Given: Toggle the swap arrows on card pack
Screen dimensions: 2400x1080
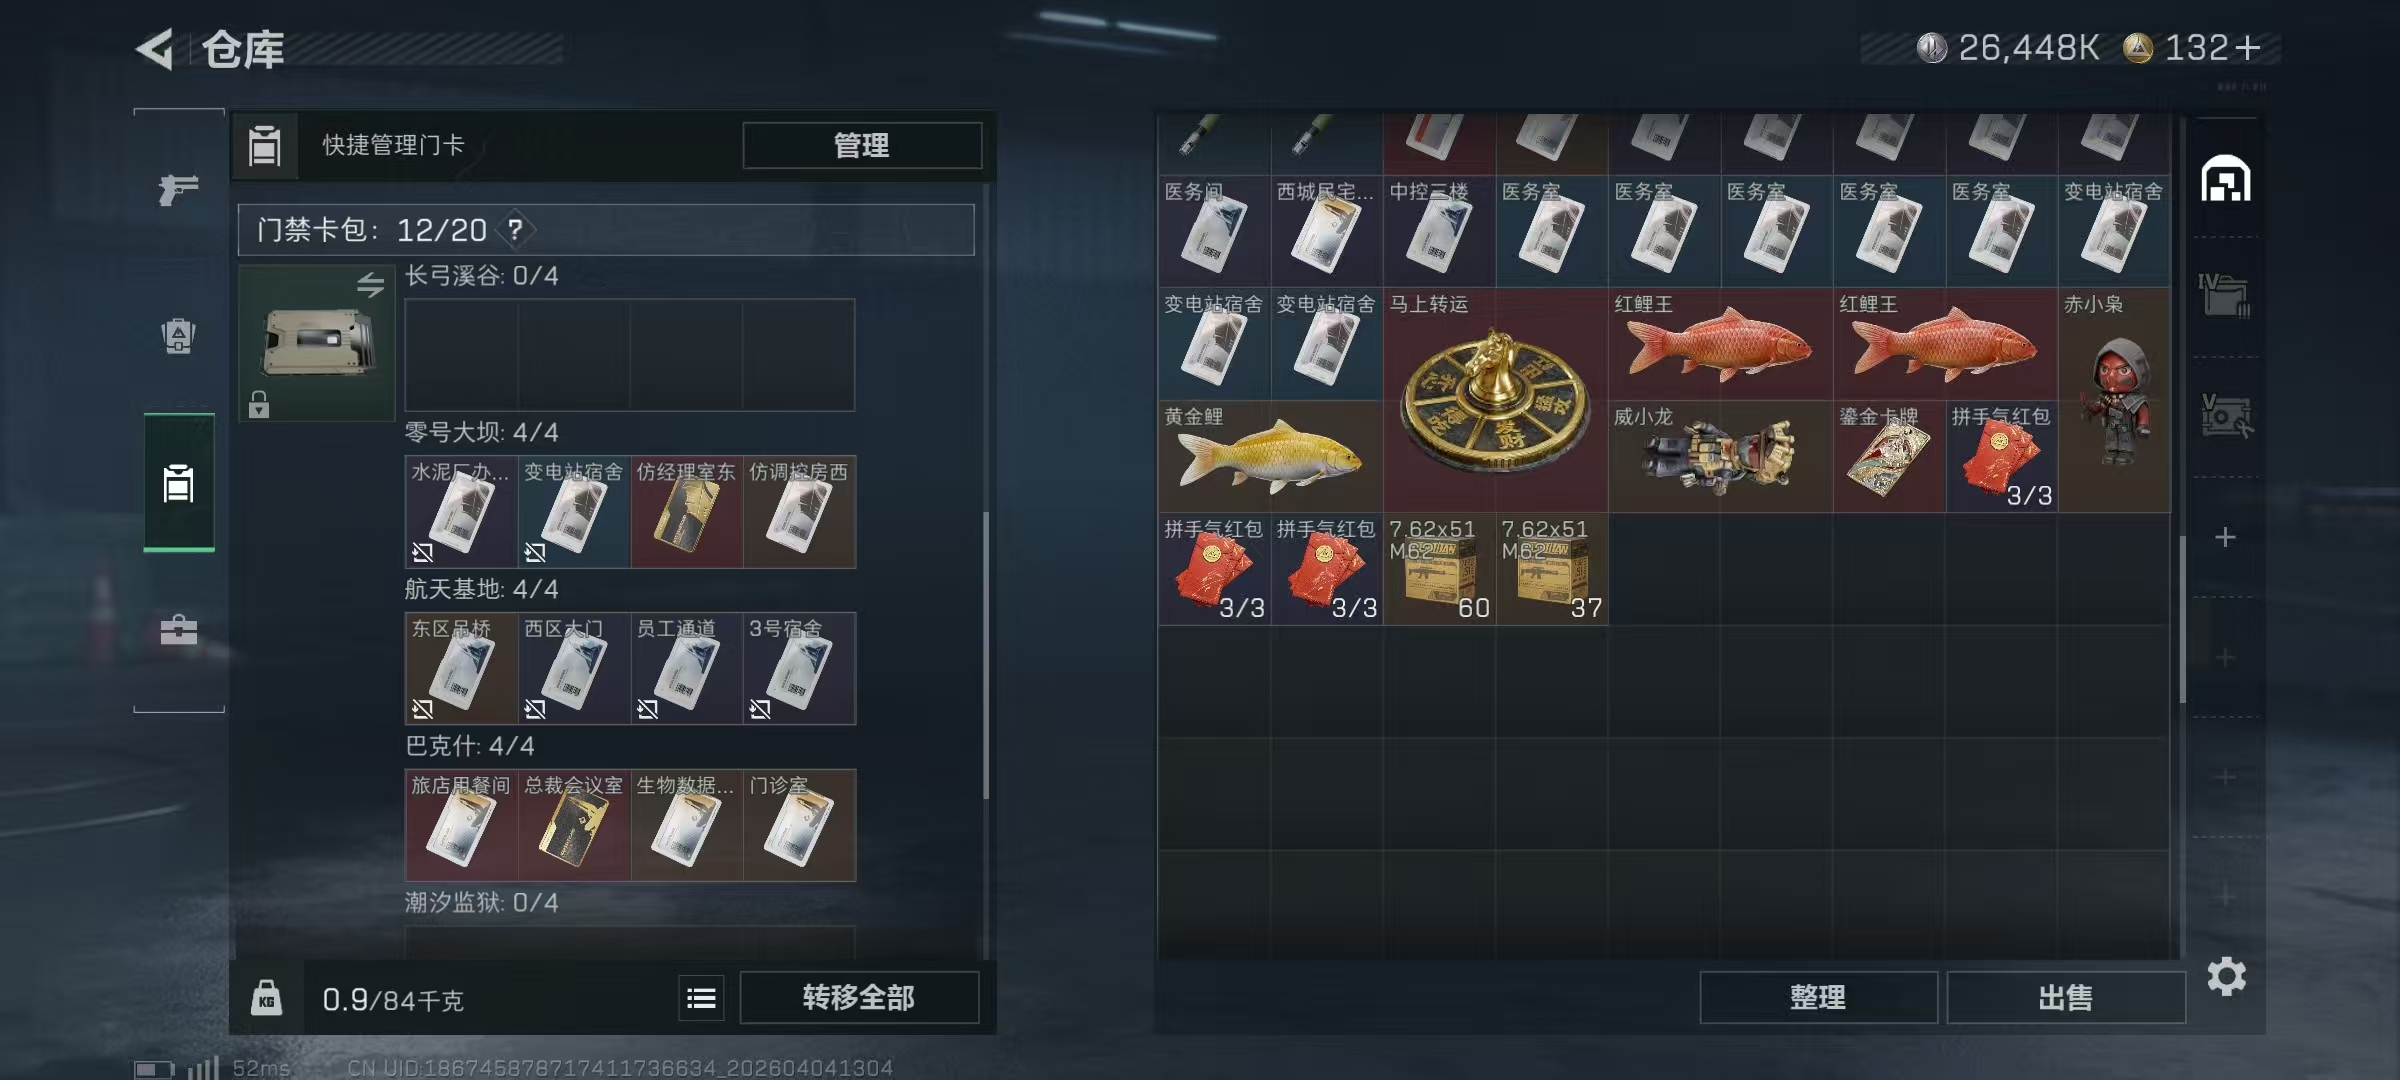Looking at the screenshot, I should [371, 285].
